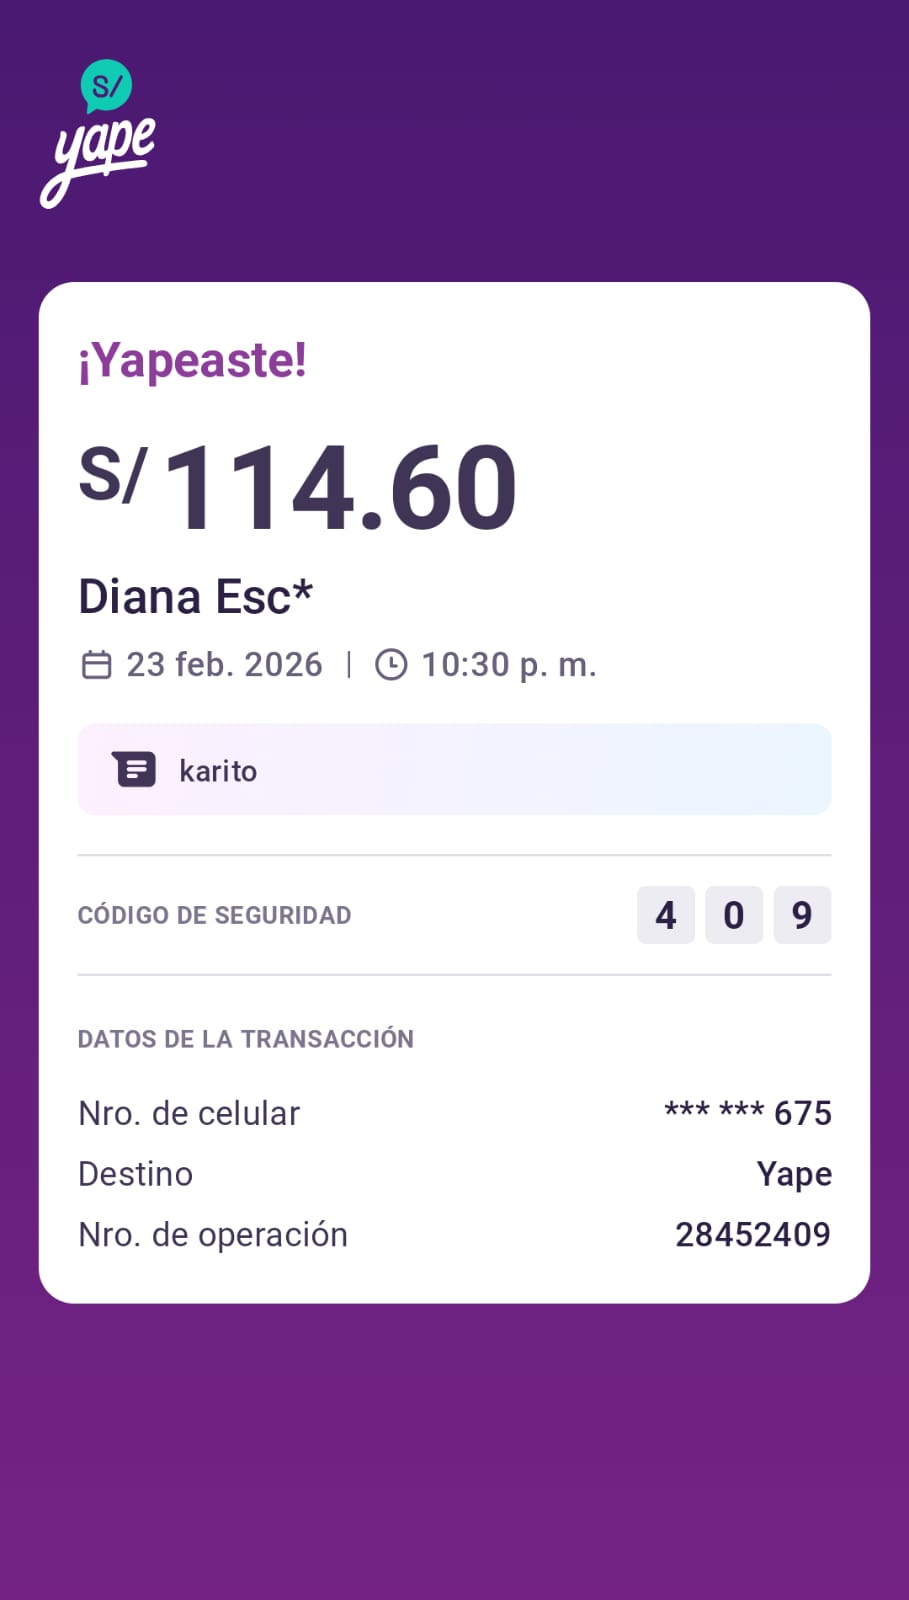Click the Destino value Yape
The width and height of the screenshot is (909, 1600).
click(x=794, y=1174)
